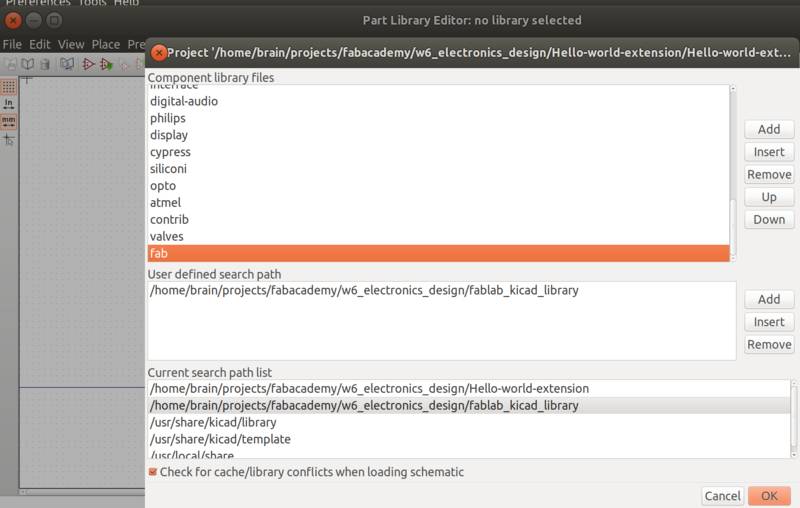This screenshot has width=800, height=508.
Task: Switch units to inches
Action: click(9, 104)
